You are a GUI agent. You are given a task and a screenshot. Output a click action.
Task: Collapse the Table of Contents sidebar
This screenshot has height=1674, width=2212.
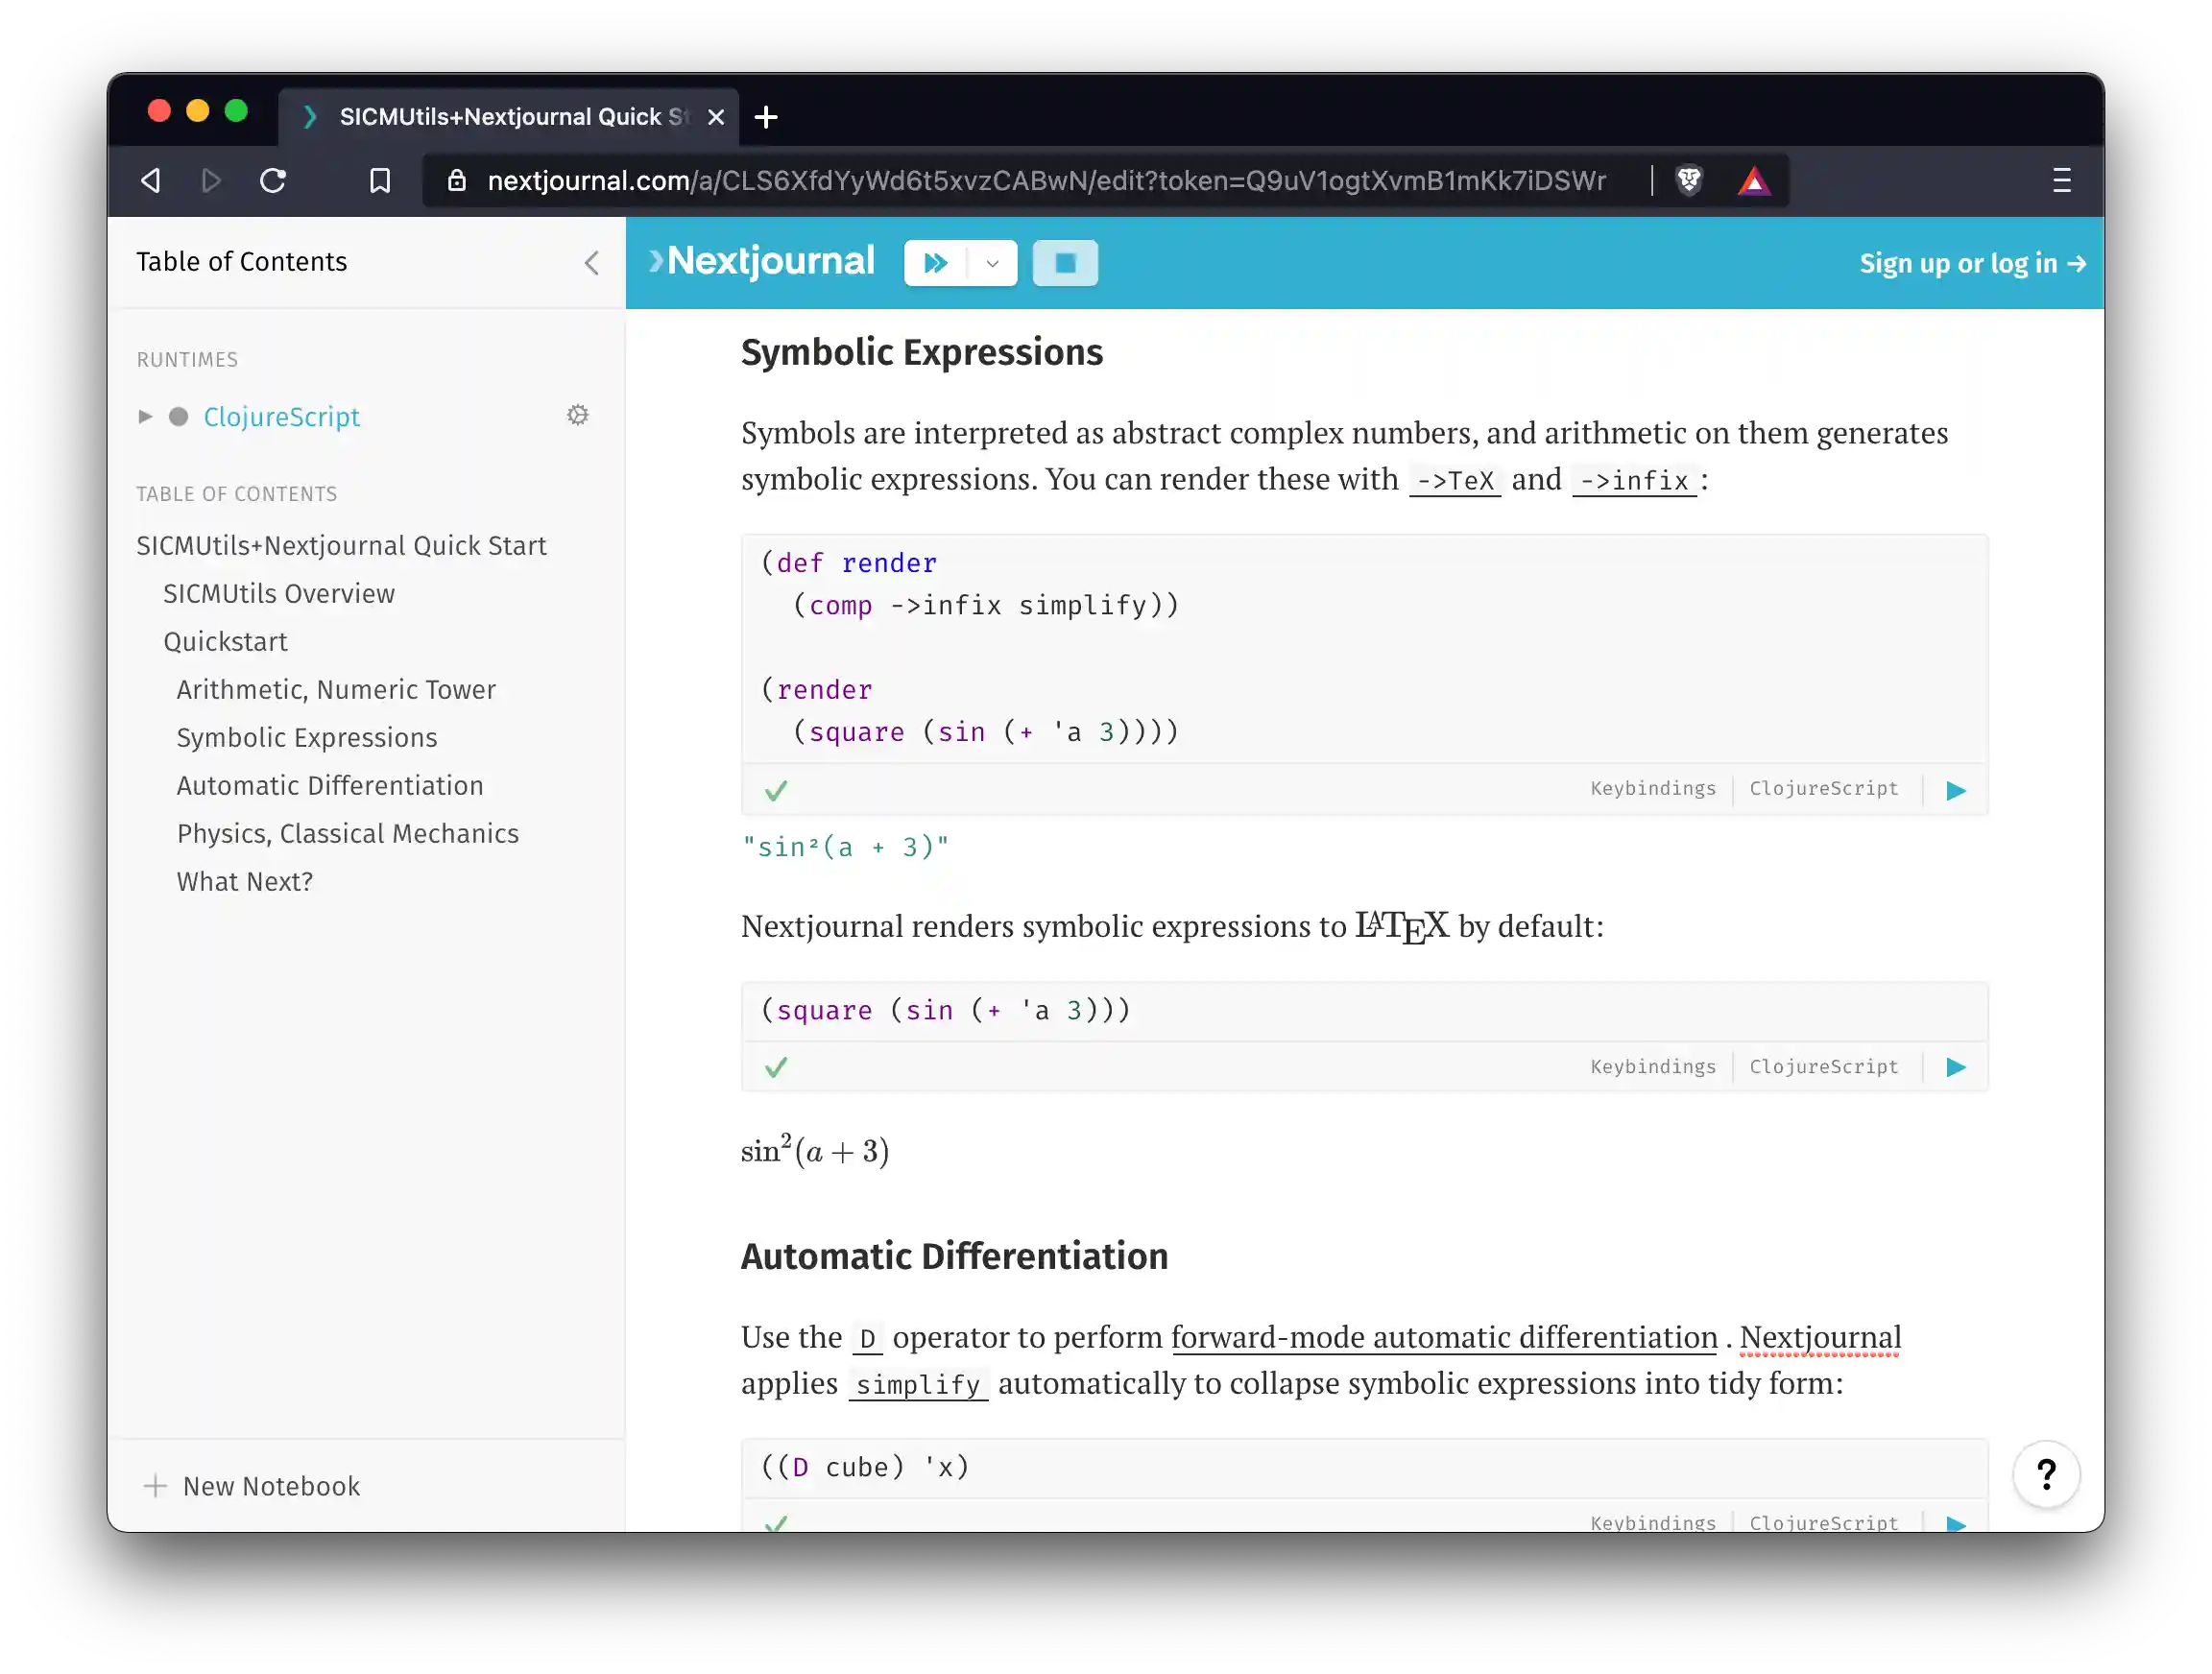(591, 263)
